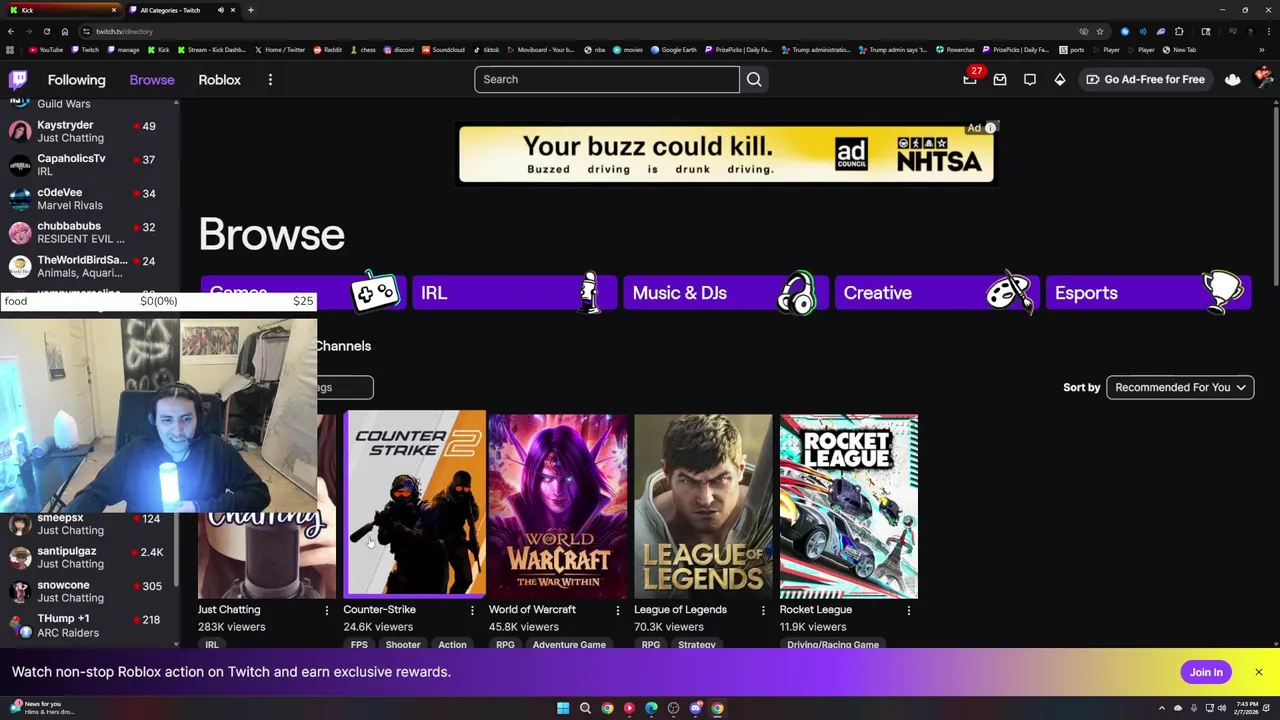Select the IRL category tab
1280x720 pixels.
pyautogui.click(x=514, y=293)
